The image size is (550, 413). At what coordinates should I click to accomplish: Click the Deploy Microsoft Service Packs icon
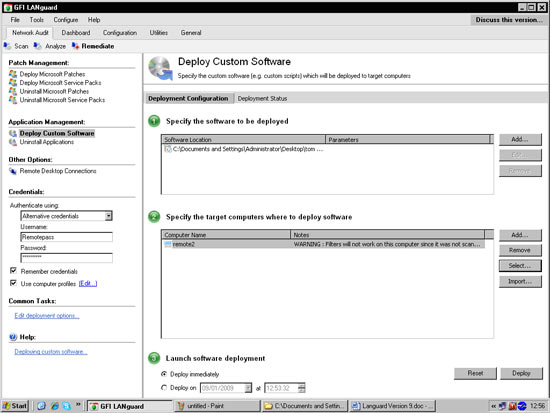coord(13,83)
